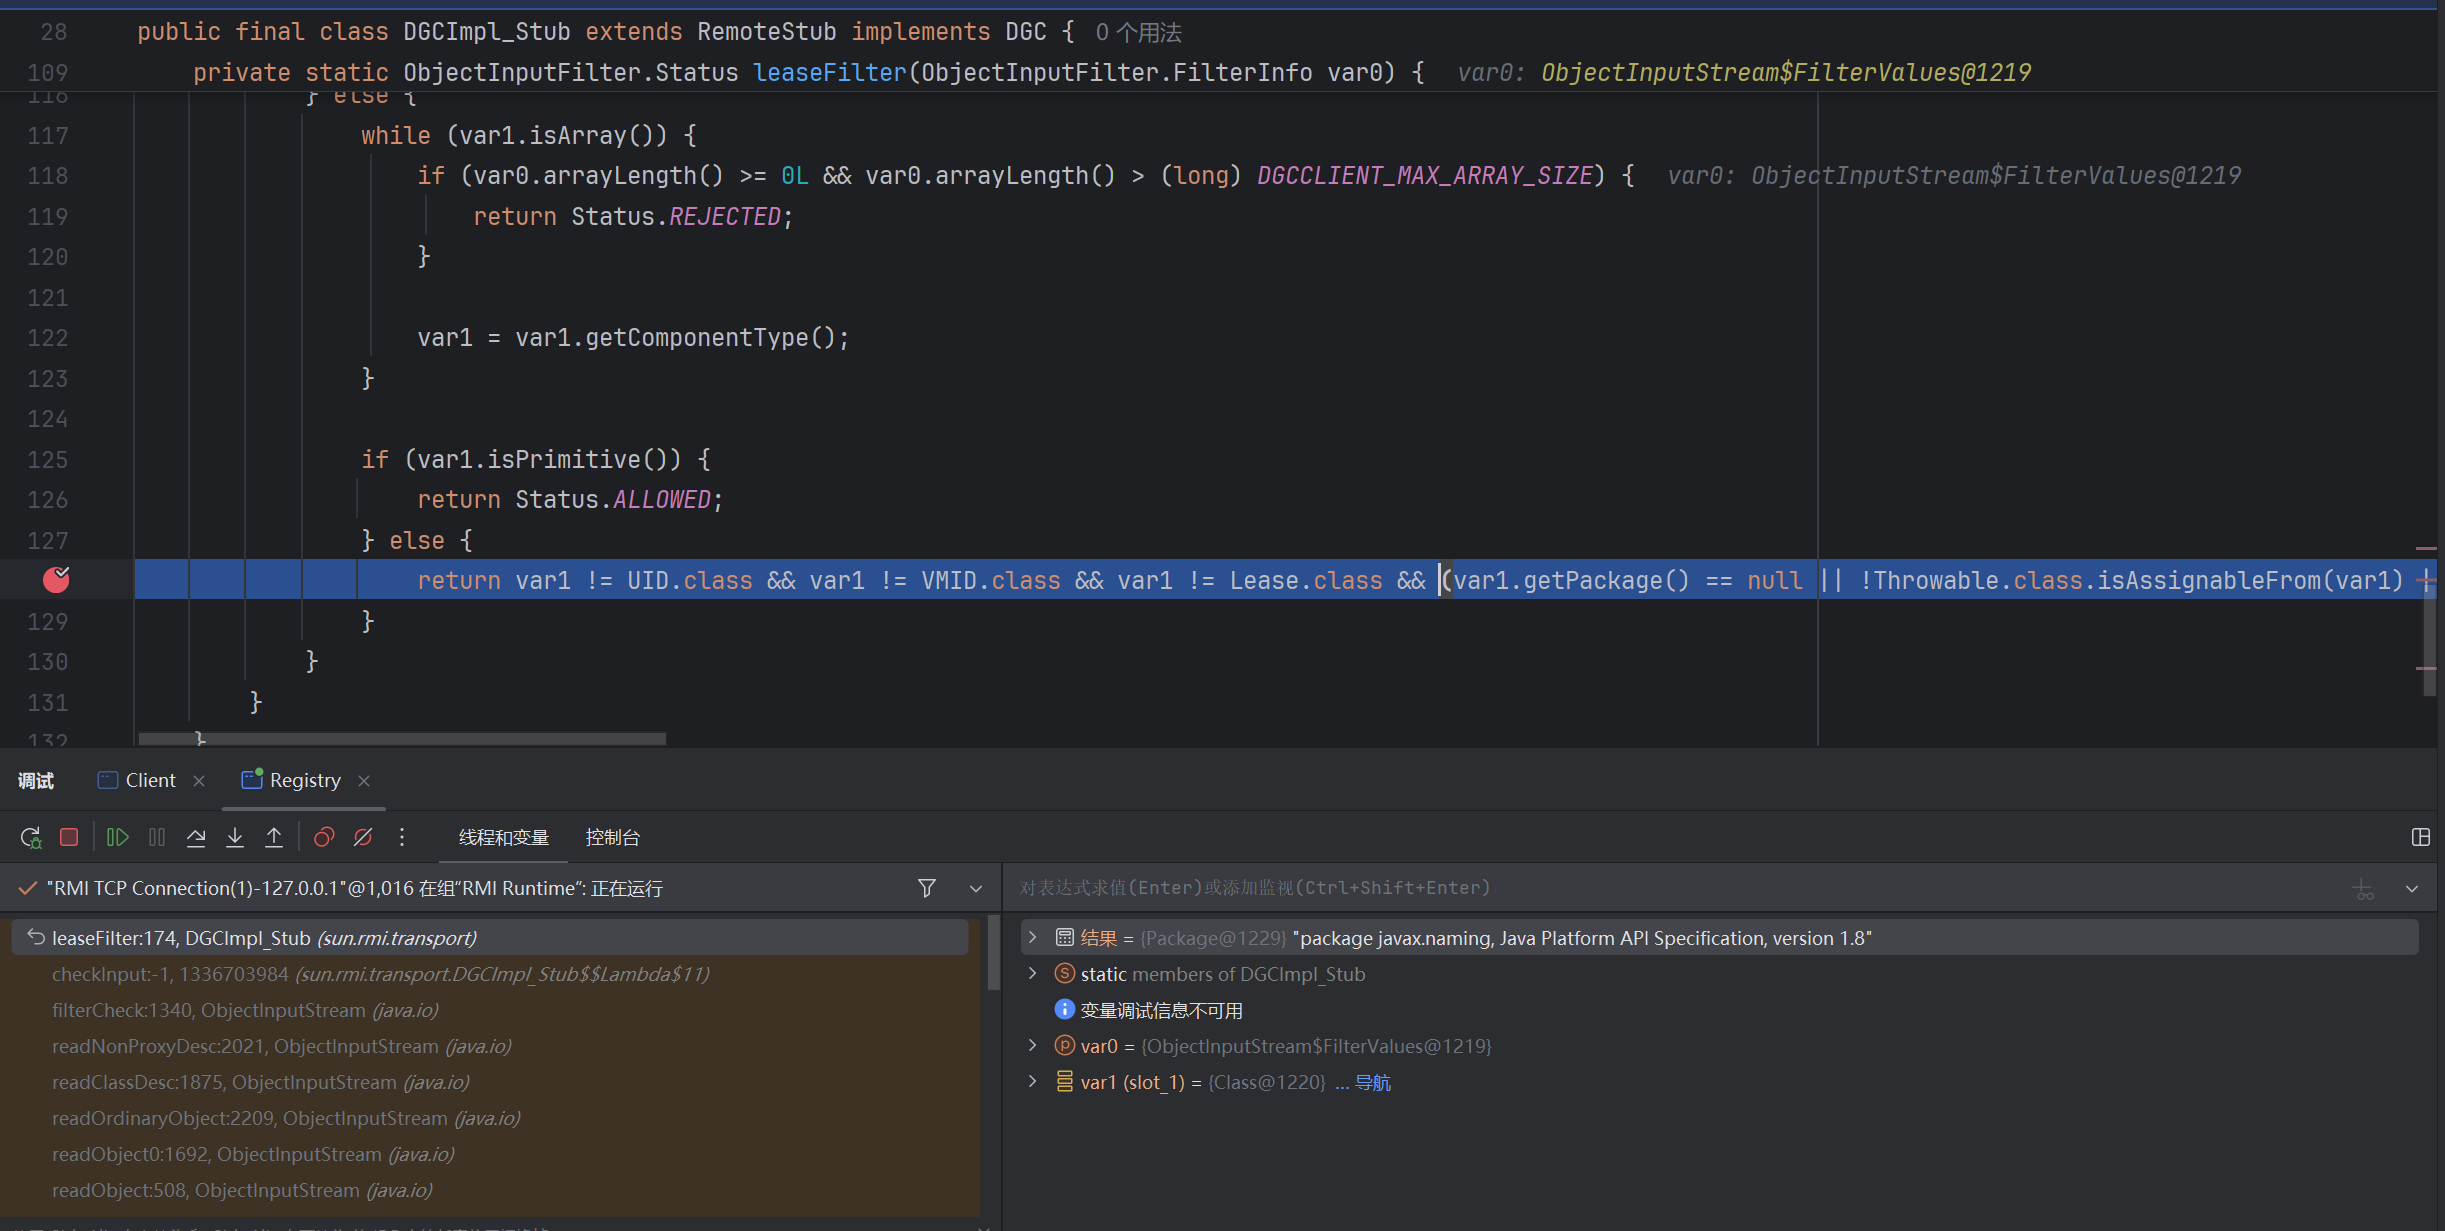
Task: Switch to the Client debug tab
Action: coord(150,780)
